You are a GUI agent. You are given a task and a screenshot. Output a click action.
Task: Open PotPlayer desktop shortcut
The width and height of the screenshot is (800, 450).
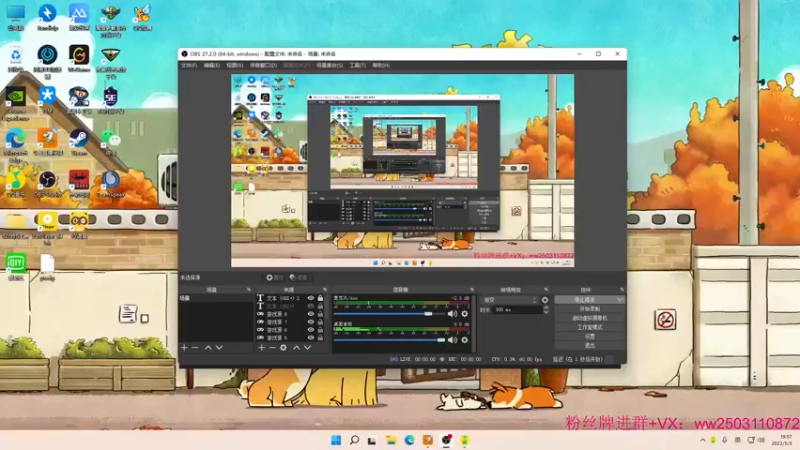[x=47, y=229]
